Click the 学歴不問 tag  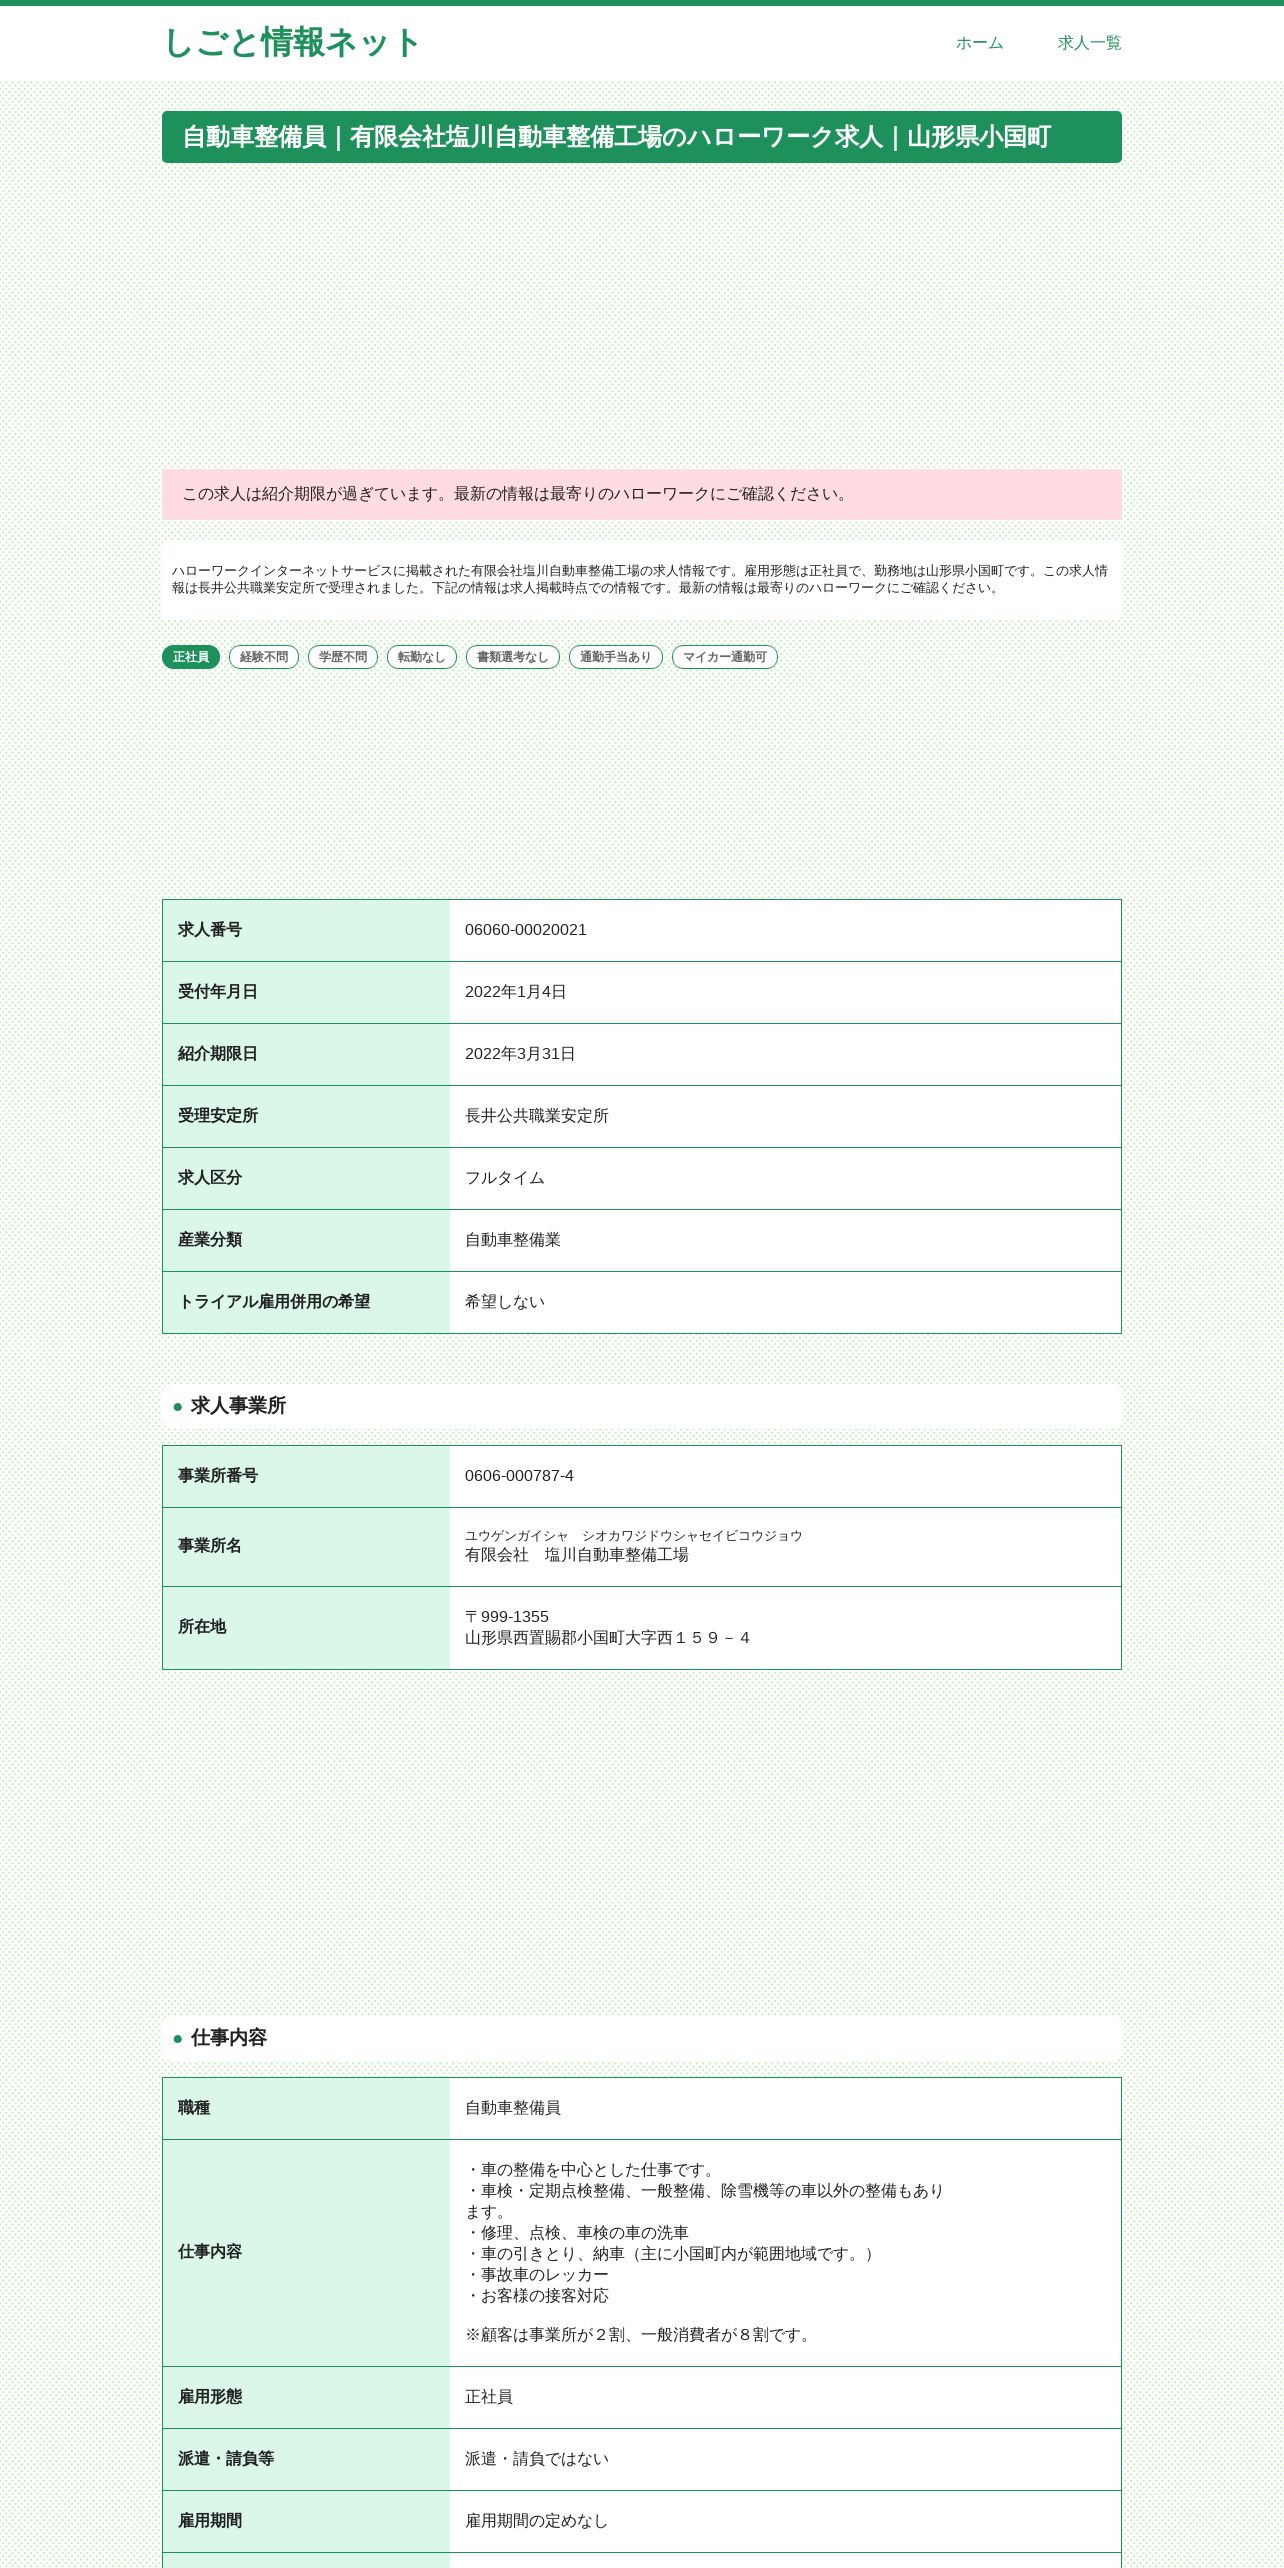(343, 657)
